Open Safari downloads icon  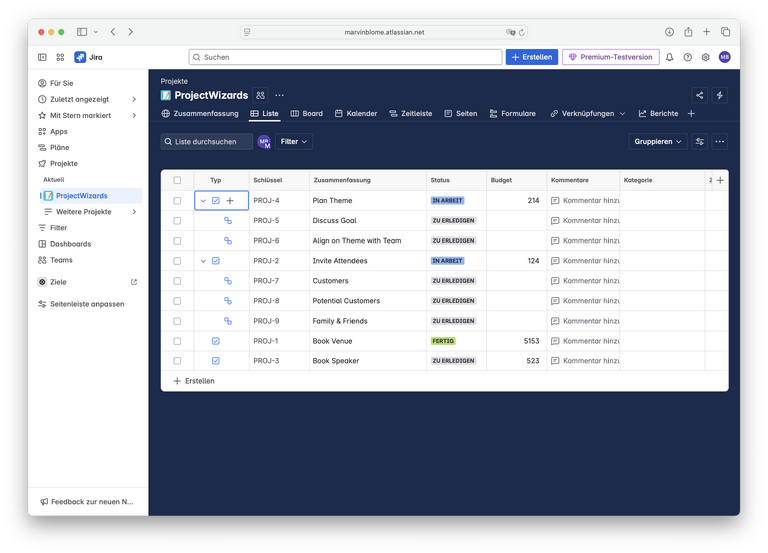669,32
